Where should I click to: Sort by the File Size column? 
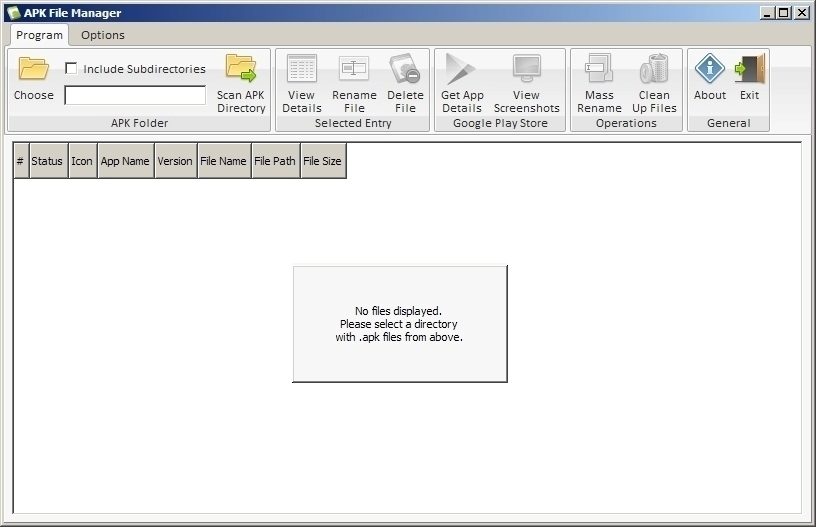click(323, 161)
